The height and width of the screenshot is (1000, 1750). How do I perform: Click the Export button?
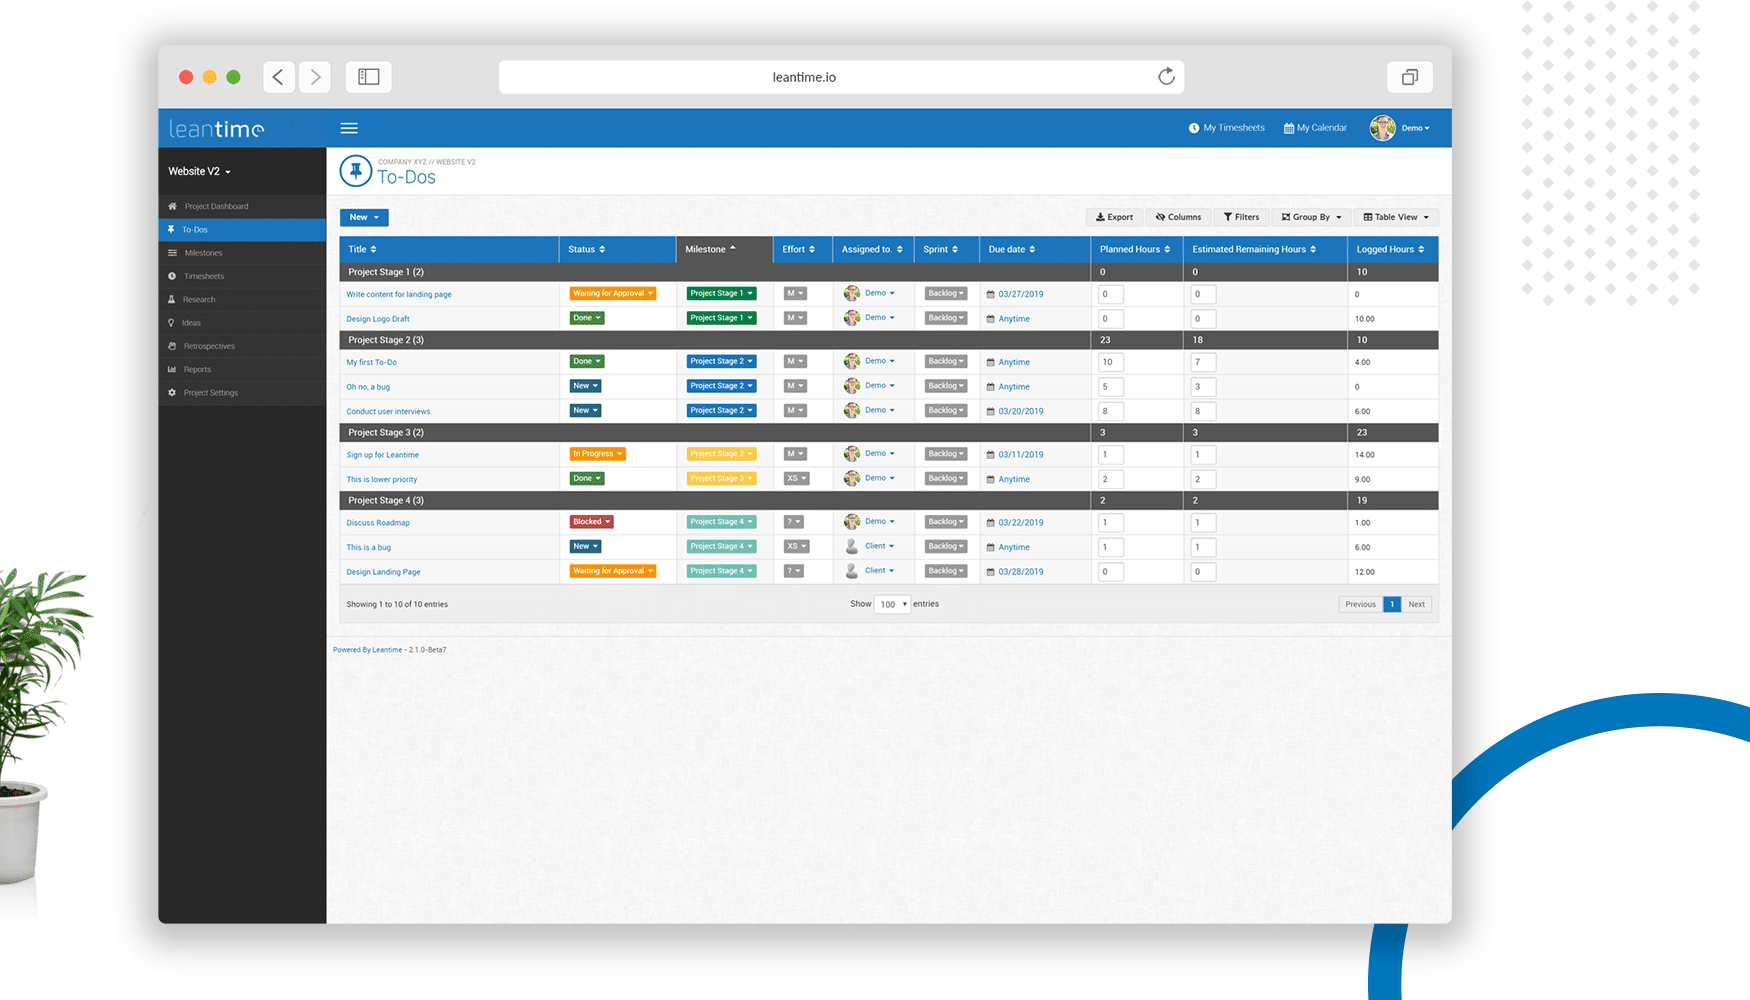click(1114, 217)
